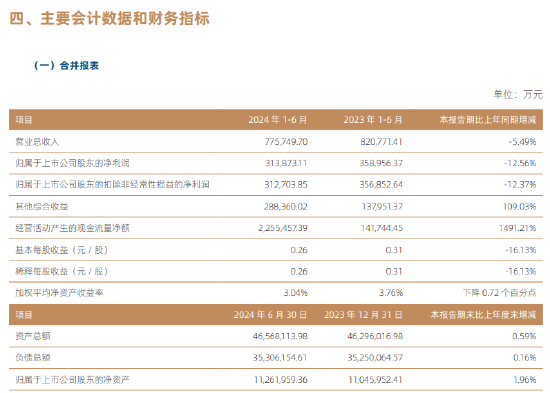This screenshot has width=550, height=393.
Task: Click the 2023年1-6月 column header
Action: [373, 120]
